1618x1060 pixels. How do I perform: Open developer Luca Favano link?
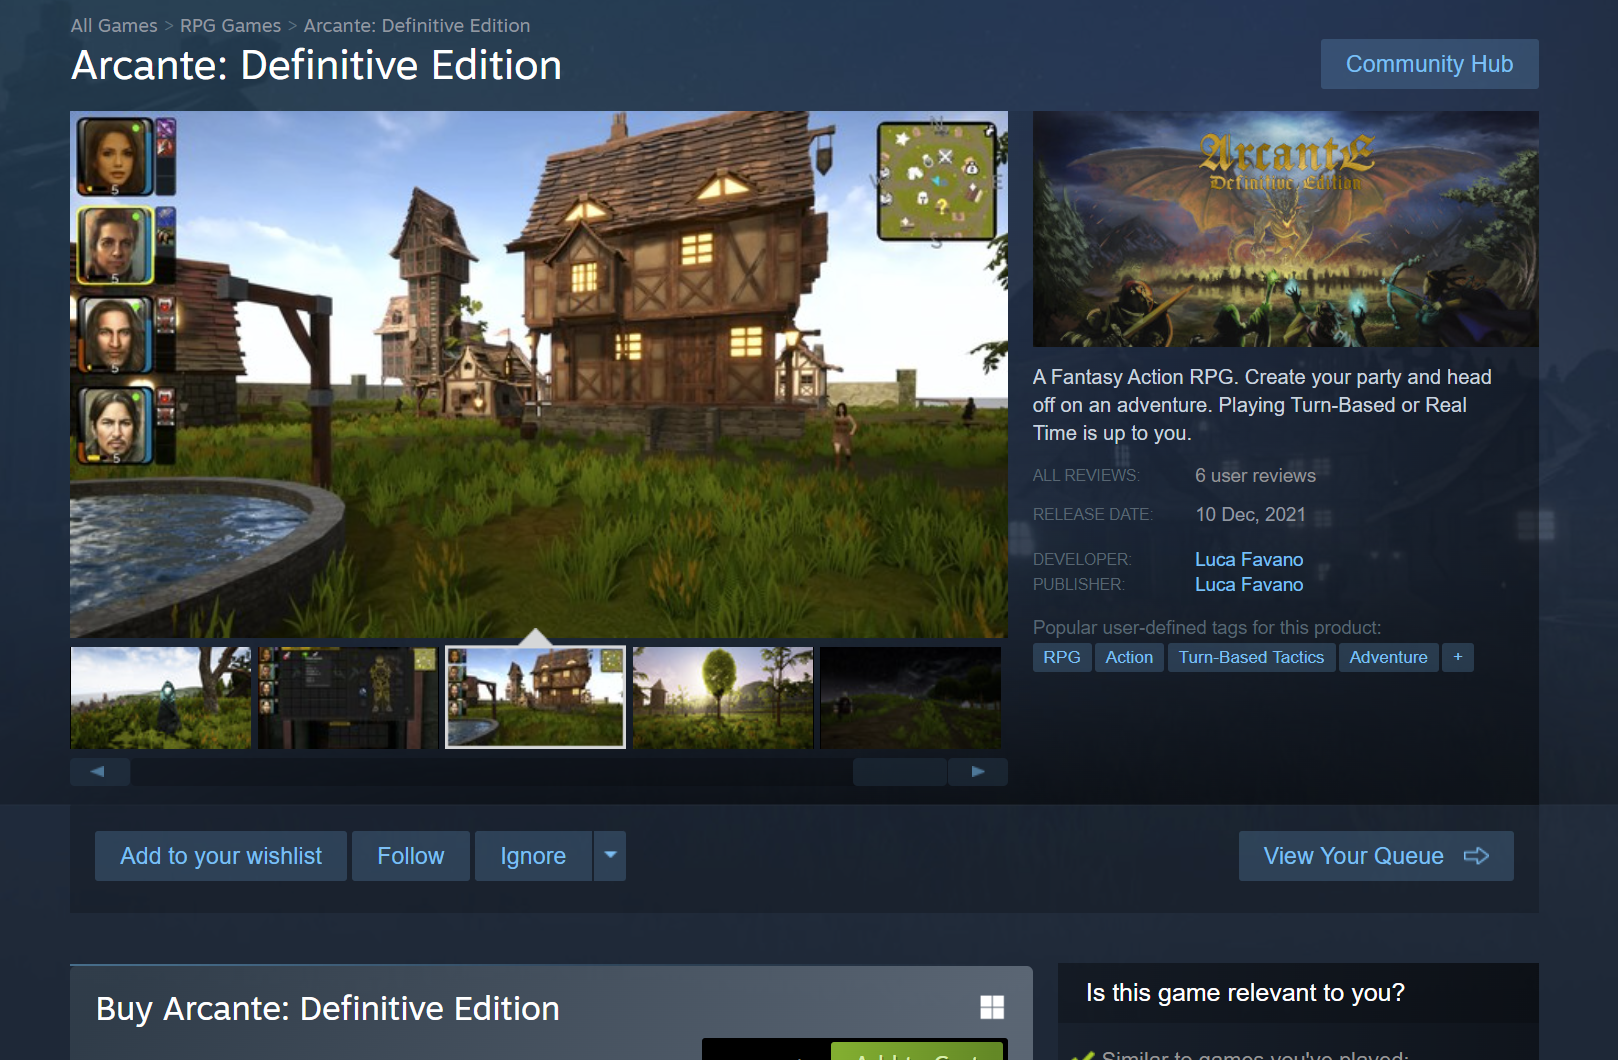pos(1249,559)
